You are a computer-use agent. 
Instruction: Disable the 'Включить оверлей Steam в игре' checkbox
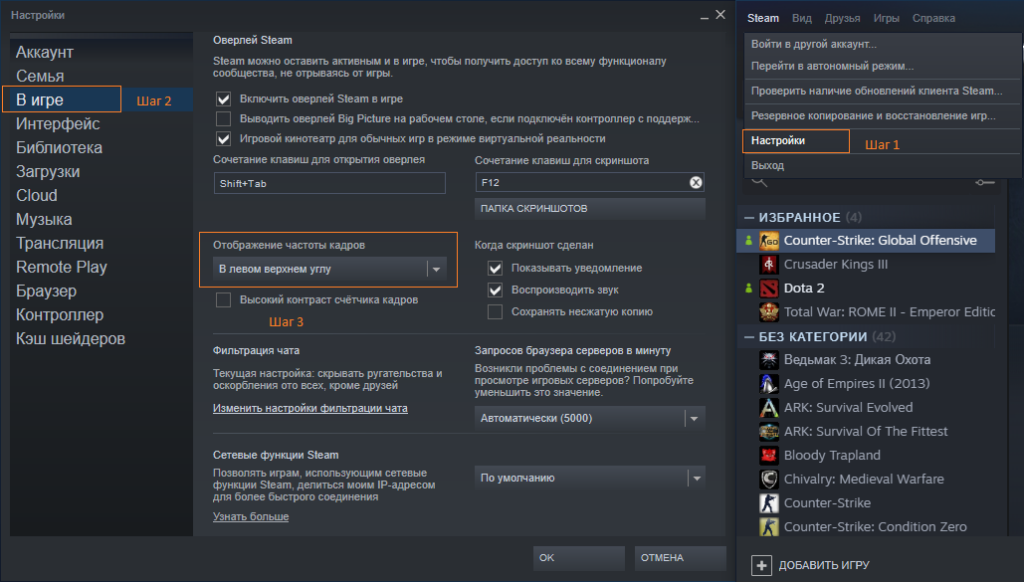(x=224, y=99)
